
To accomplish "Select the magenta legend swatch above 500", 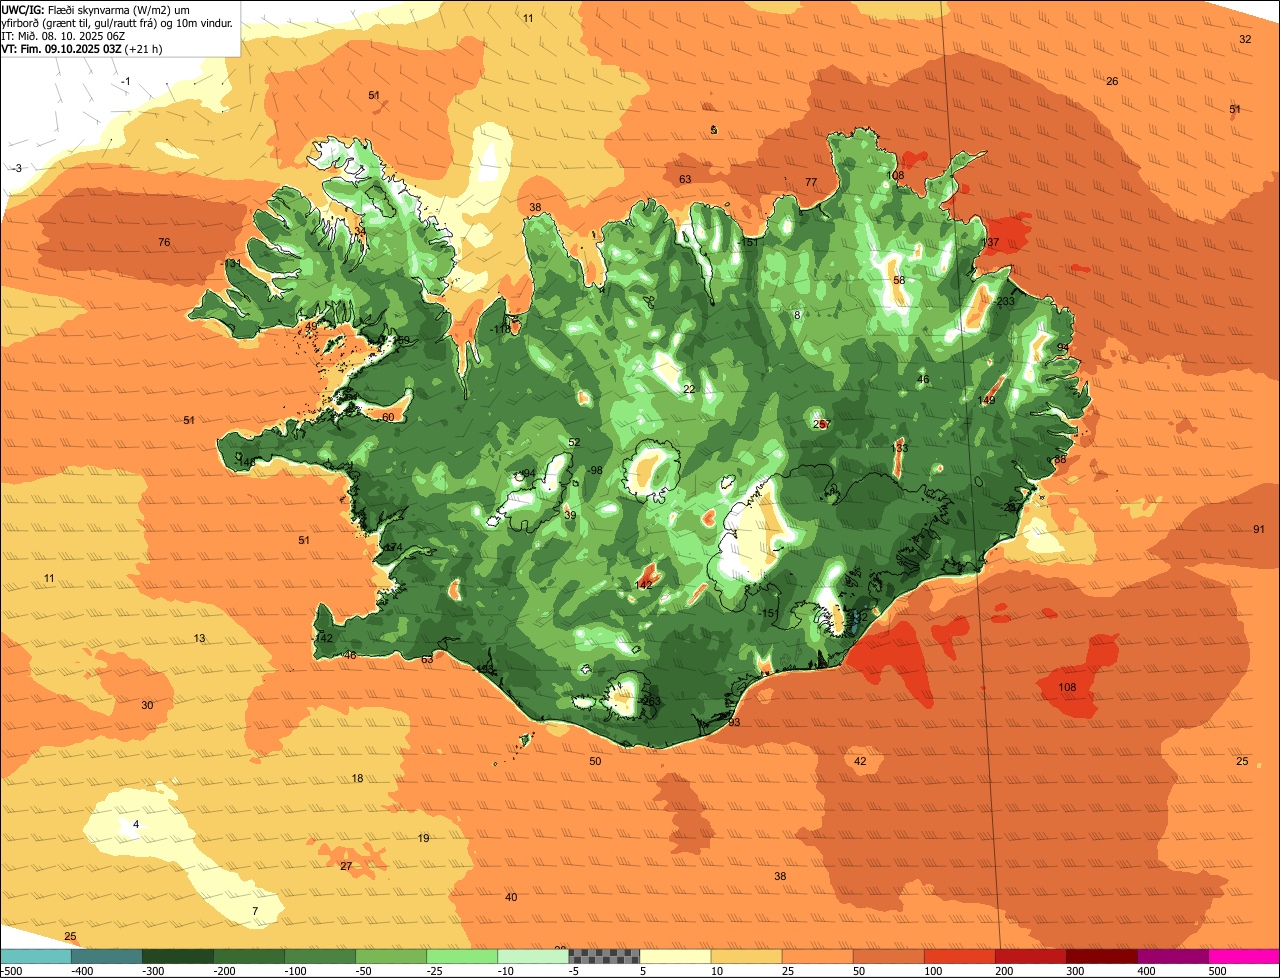I will point(1243,956).
